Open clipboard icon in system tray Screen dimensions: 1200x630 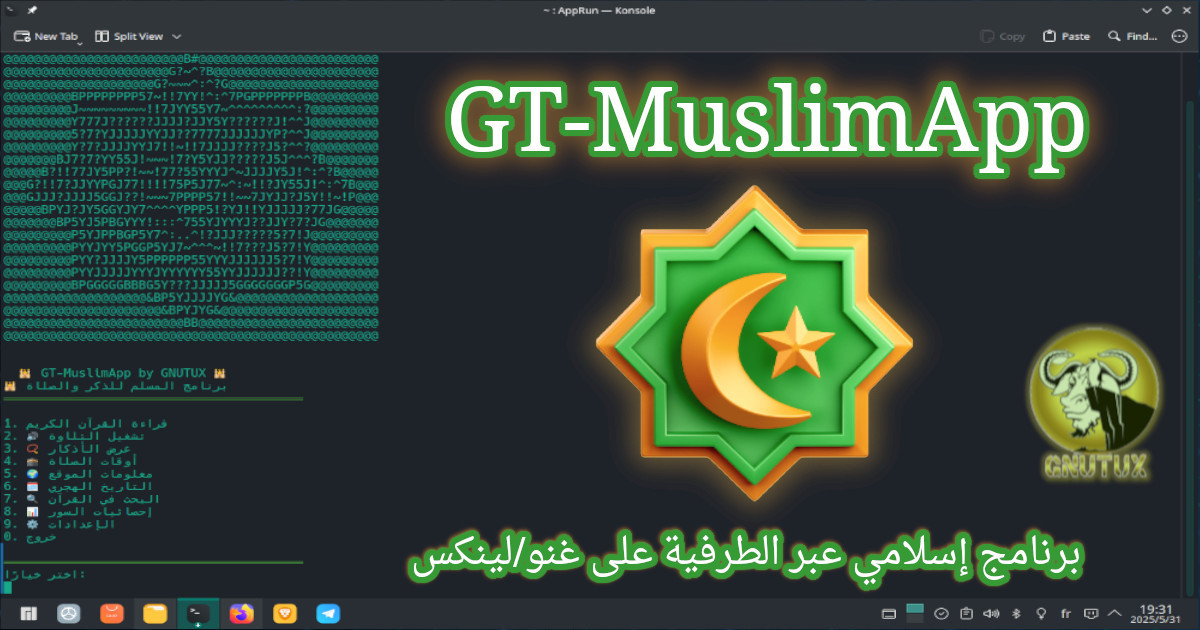pos(966,614)
